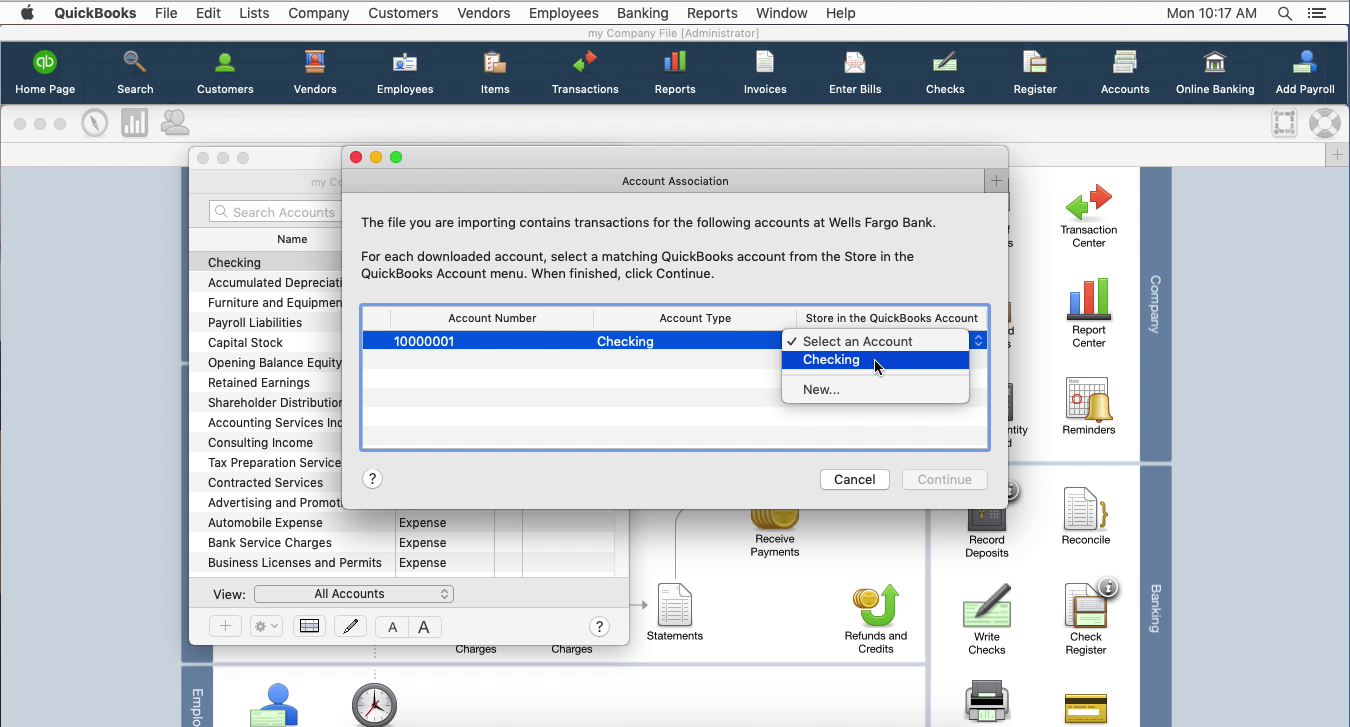The image size is (1350, 727).
Task: Click the Continue button
Action: (x=945, y=479)
